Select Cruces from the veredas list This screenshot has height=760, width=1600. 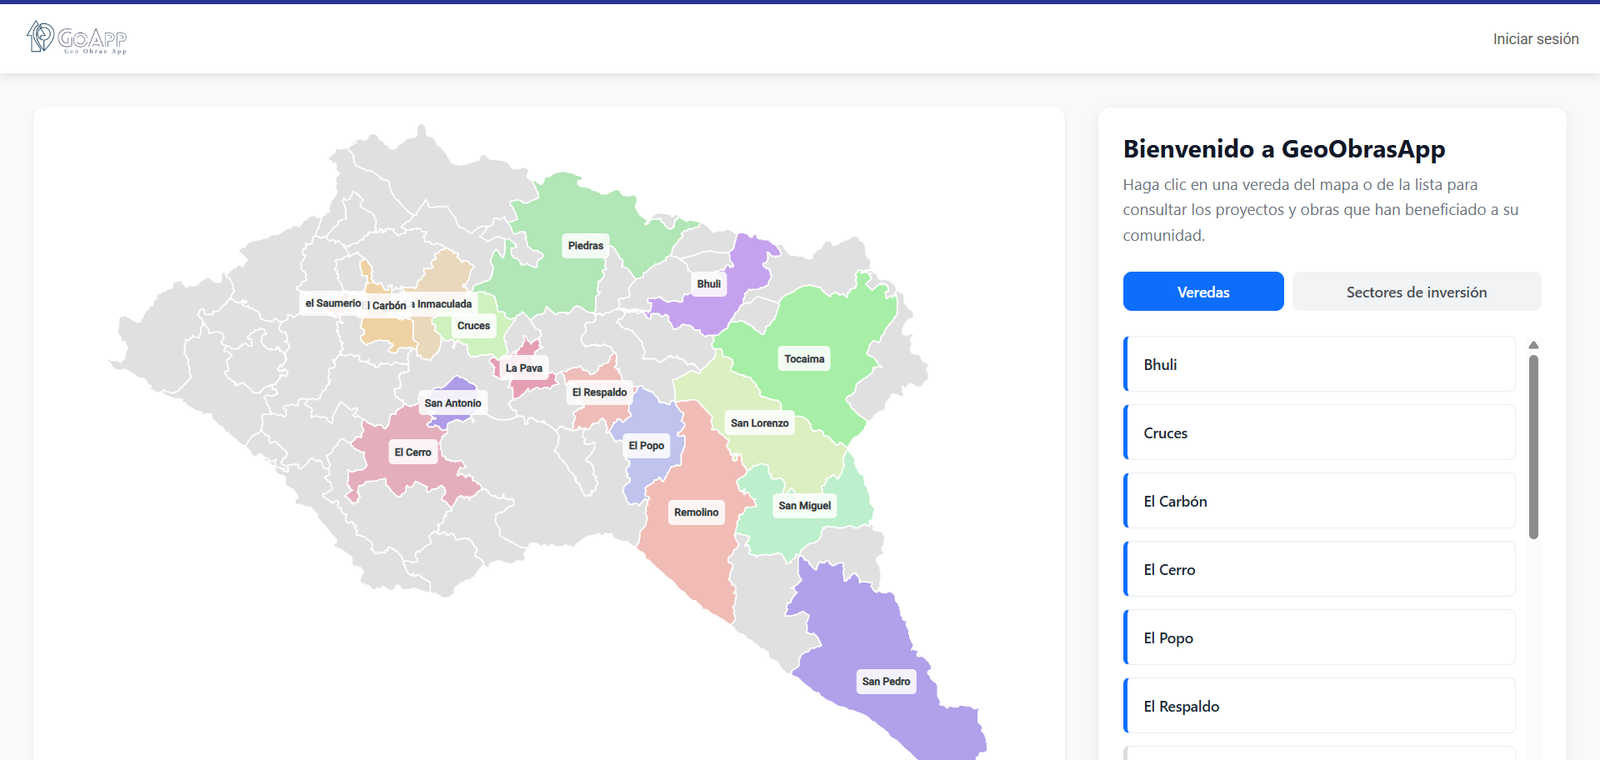[x=1319, y=433]
